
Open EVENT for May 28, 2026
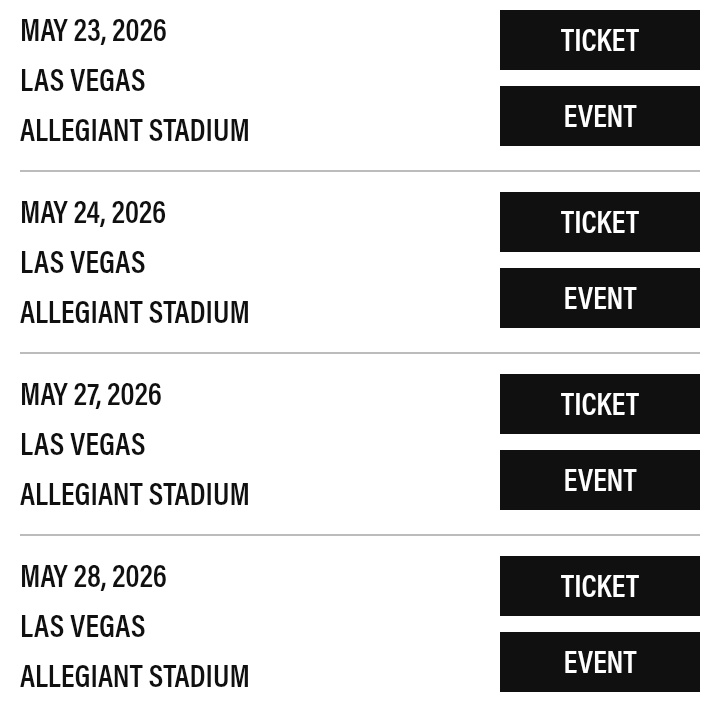point(600,662)
